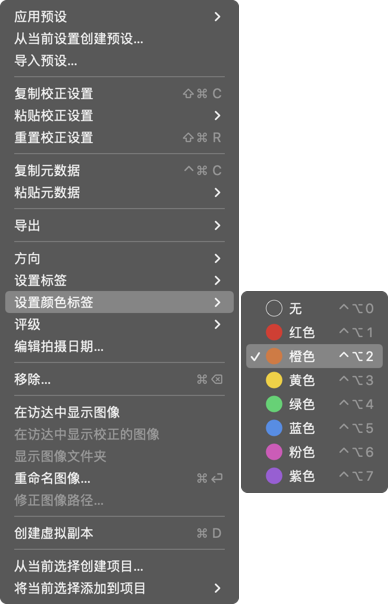
Task: Choose 在访达中显示图像
Action: click(119, 413)
